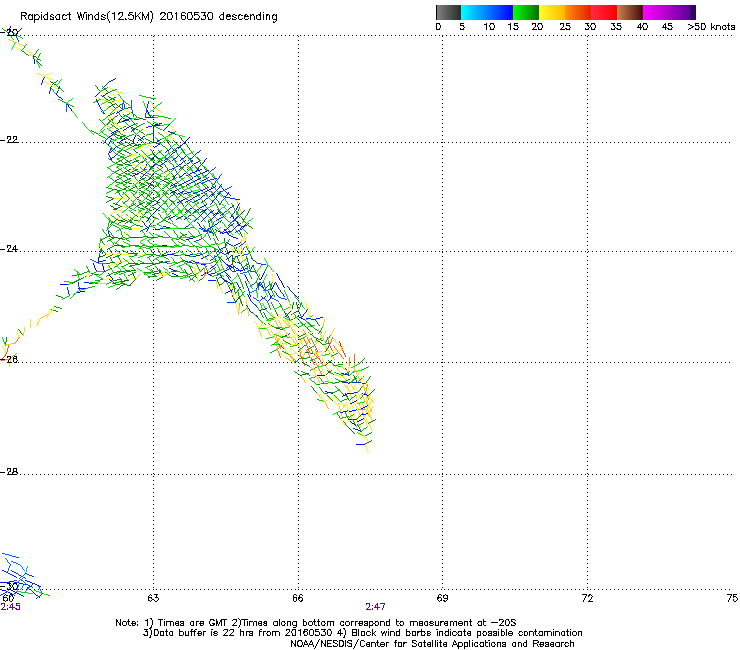Image resolution: width=740 pixels, height=650 pixels.
Task: Click the longitude label '72'
Action: click(587, 598)
